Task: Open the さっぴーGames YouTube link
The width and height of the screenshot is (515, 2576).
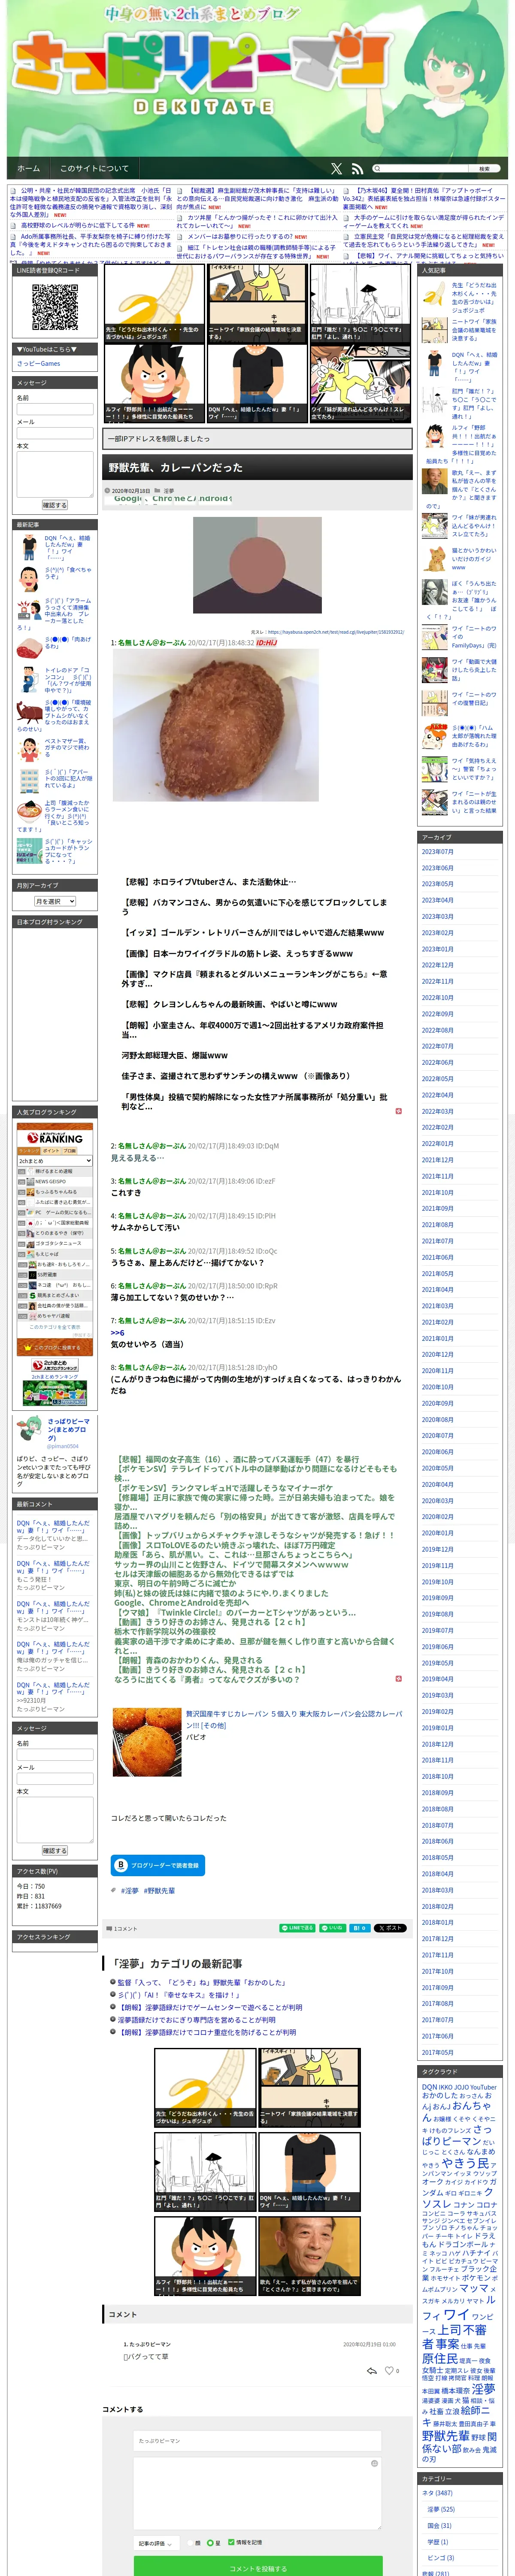Action: pyautogui.click(x=39, y=364)
